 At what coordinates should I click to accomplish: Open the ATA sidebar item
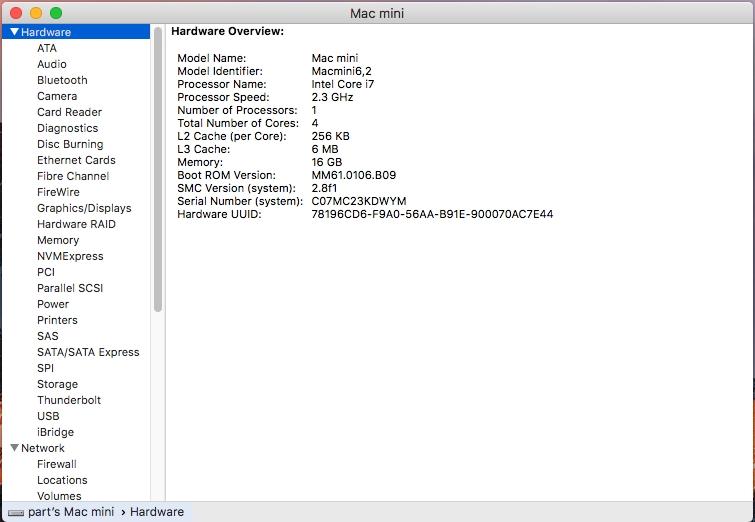[47, 48]
